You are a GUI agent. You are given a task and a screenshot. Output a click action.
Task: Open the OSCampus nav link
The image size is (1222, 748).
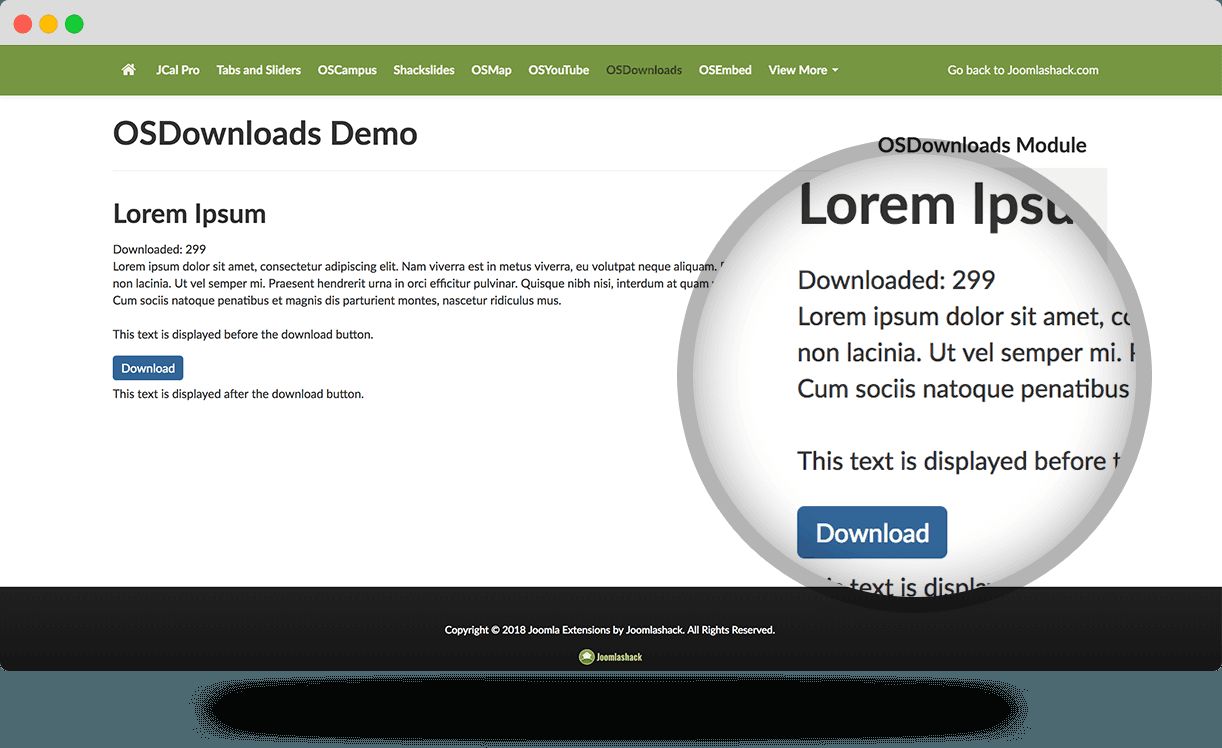coord(347,70)
